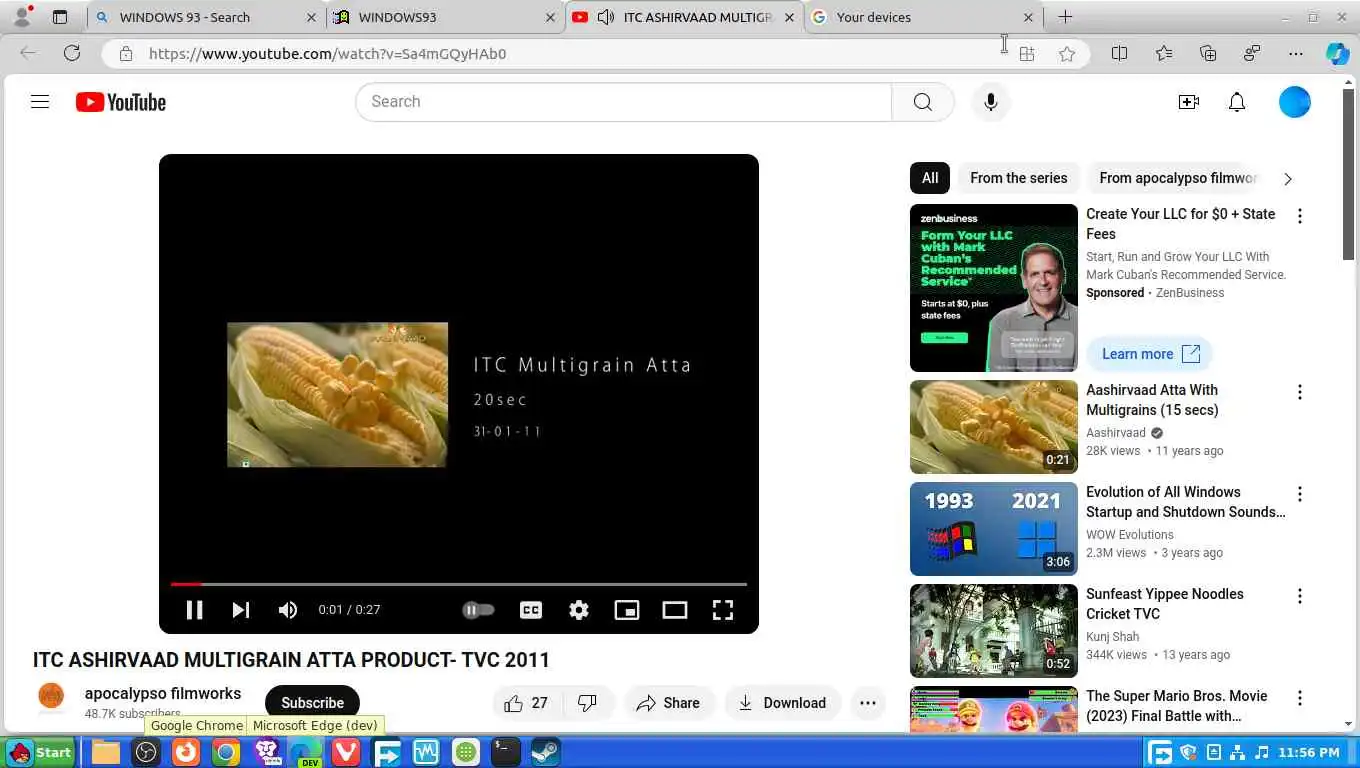Open the YouTube account avatar menu
Viewport: 1360px width, 768px height.
tap(1294, 102)
